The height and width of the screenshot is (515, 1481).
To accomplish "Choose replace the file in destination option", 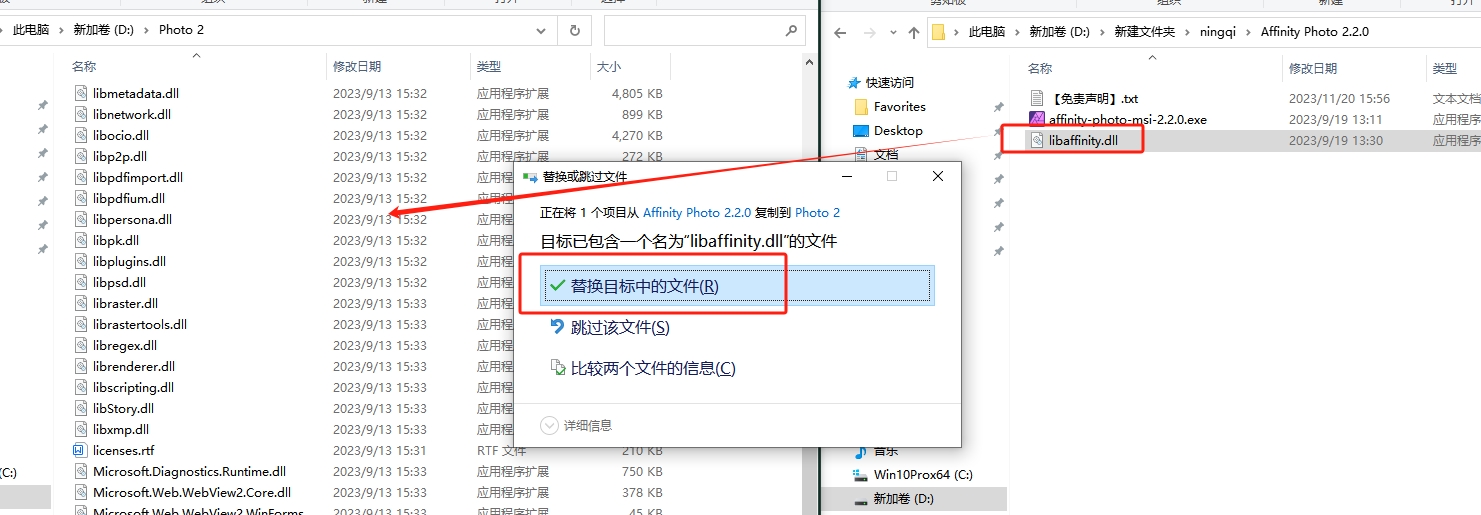I will (x=737, y=286).
